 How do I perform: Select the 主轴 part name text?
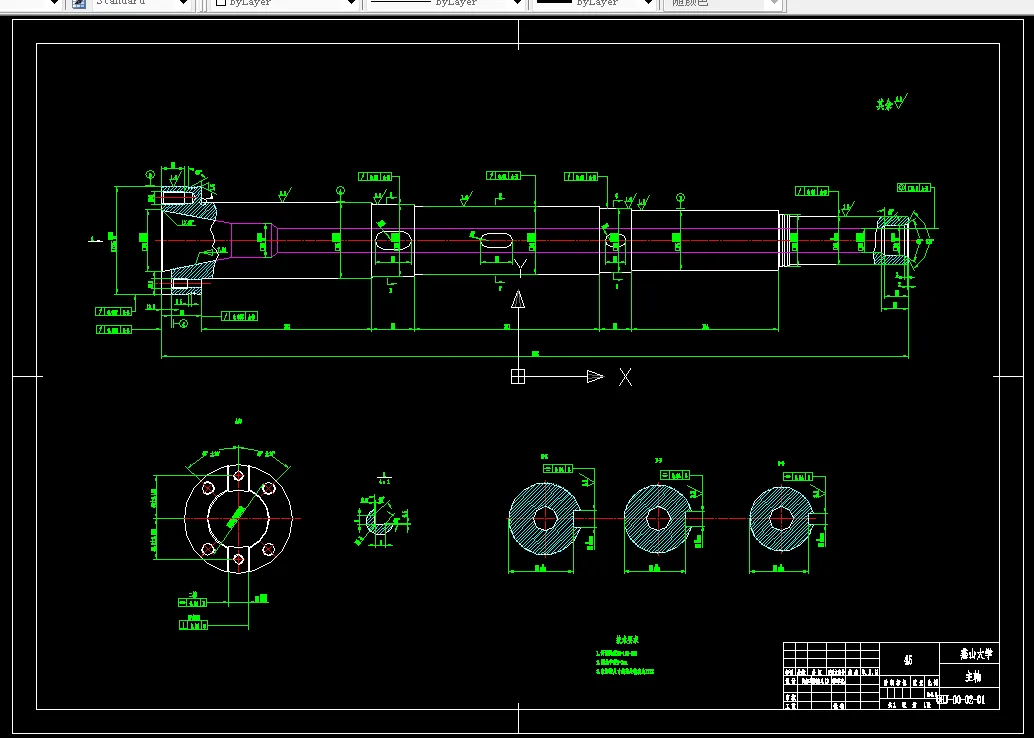click(973, 677)
